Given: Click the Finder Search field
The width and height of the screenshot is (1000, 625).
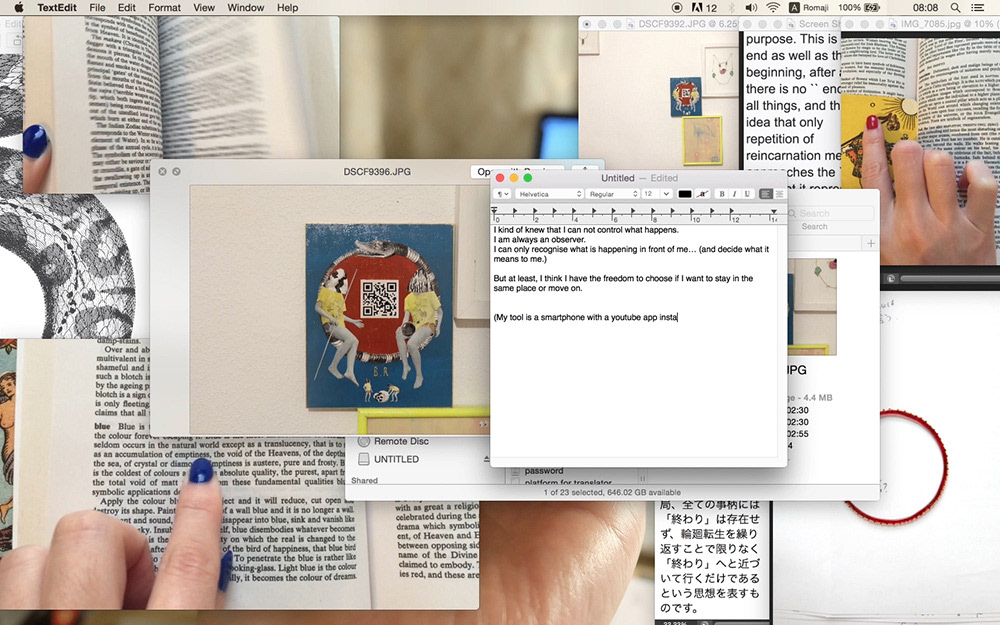Looking at the screenshot, I should pos(830,214).
